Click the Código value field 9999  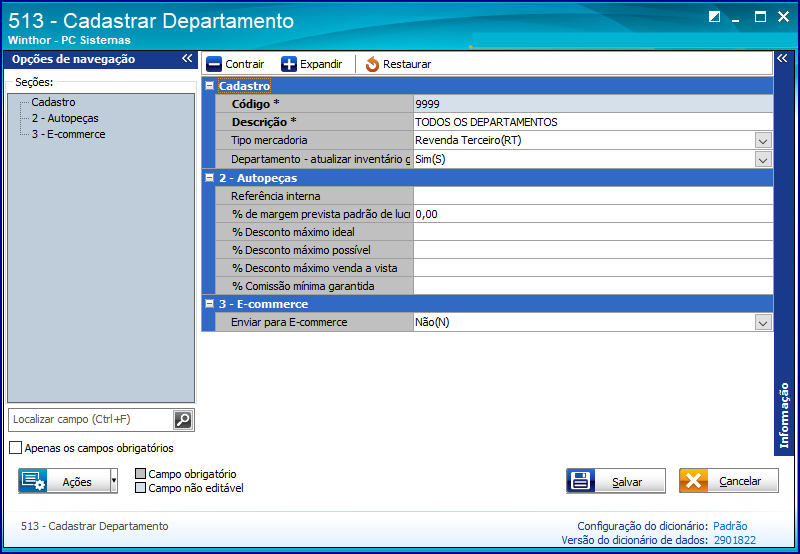(593, 104)
